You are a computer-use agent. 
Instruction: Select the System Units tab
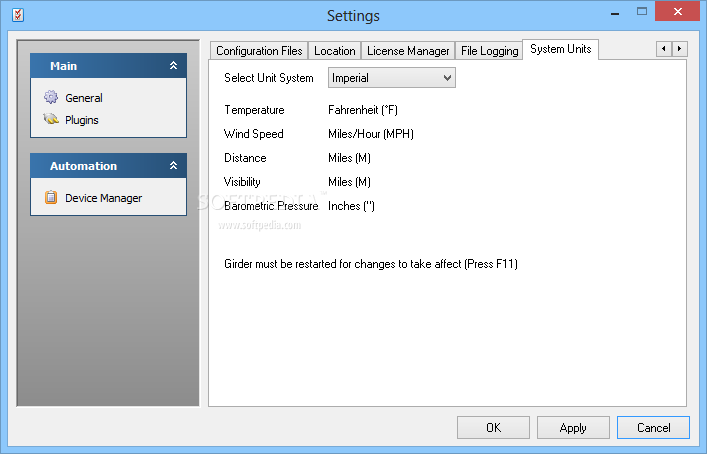pos(560,49)
